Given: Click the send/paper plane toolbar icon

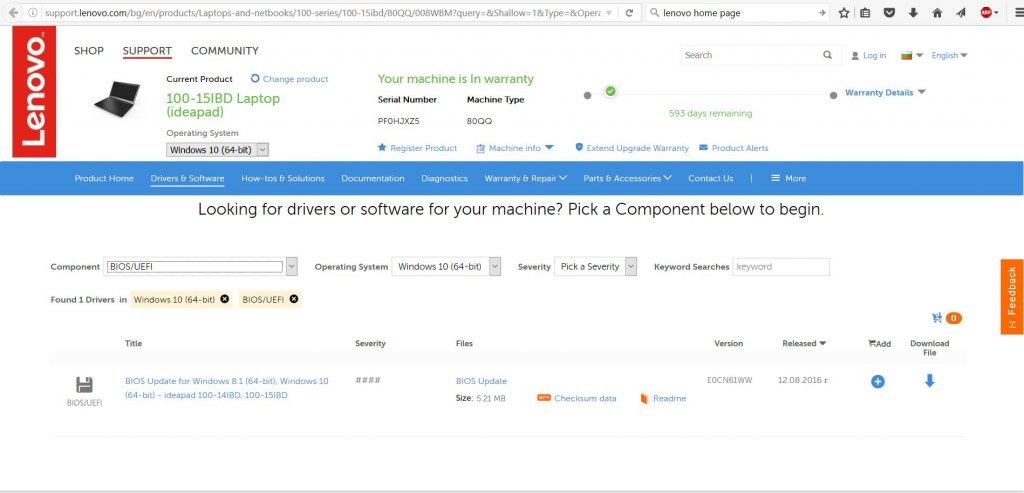Looking at the screenshot, I should [x=961, y=12].
